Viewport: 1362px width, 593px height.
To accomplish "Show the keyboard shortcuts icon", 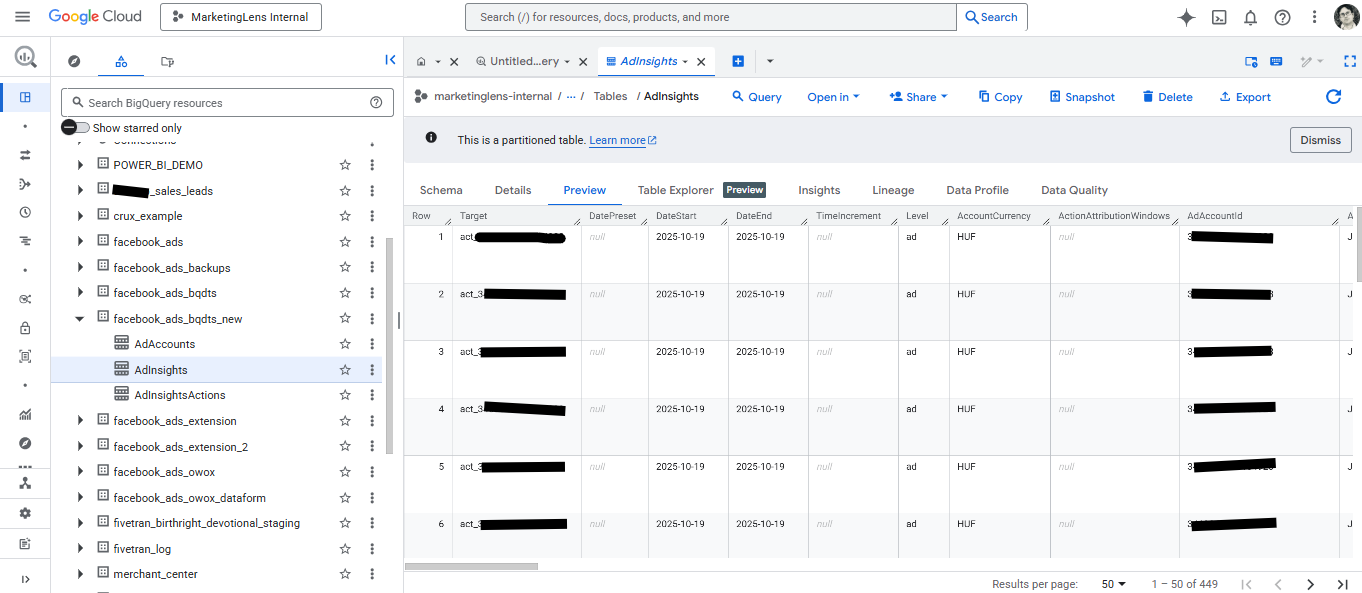I will 1275,61.
